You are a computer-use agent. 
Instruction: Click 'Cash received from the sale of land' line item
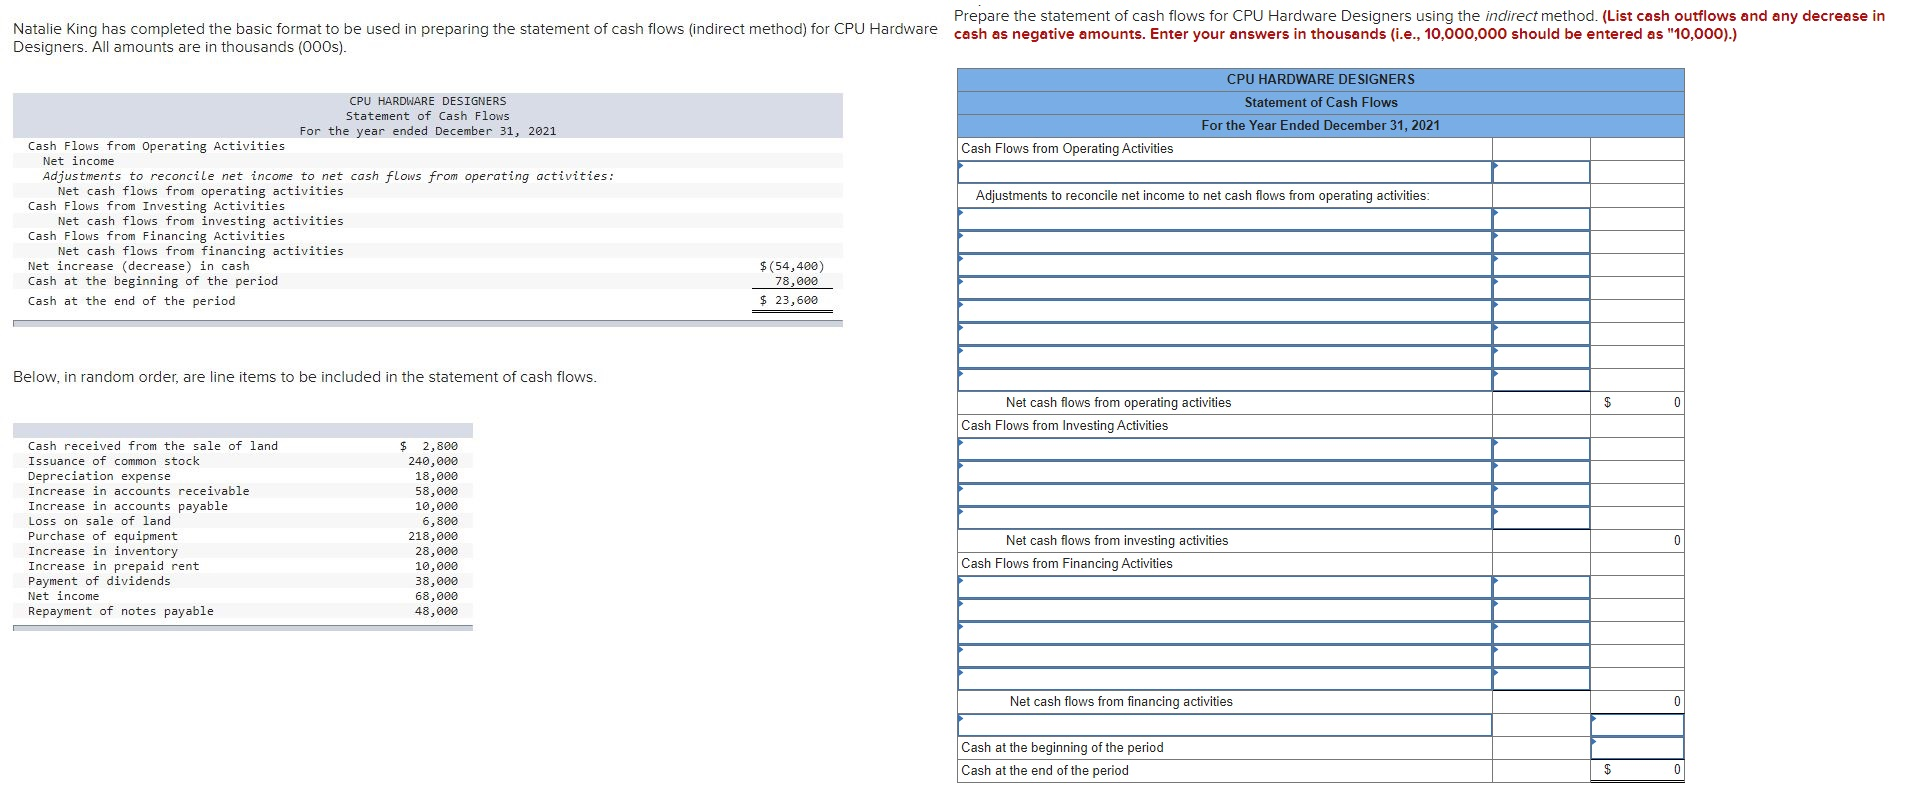tap(153, 446)
